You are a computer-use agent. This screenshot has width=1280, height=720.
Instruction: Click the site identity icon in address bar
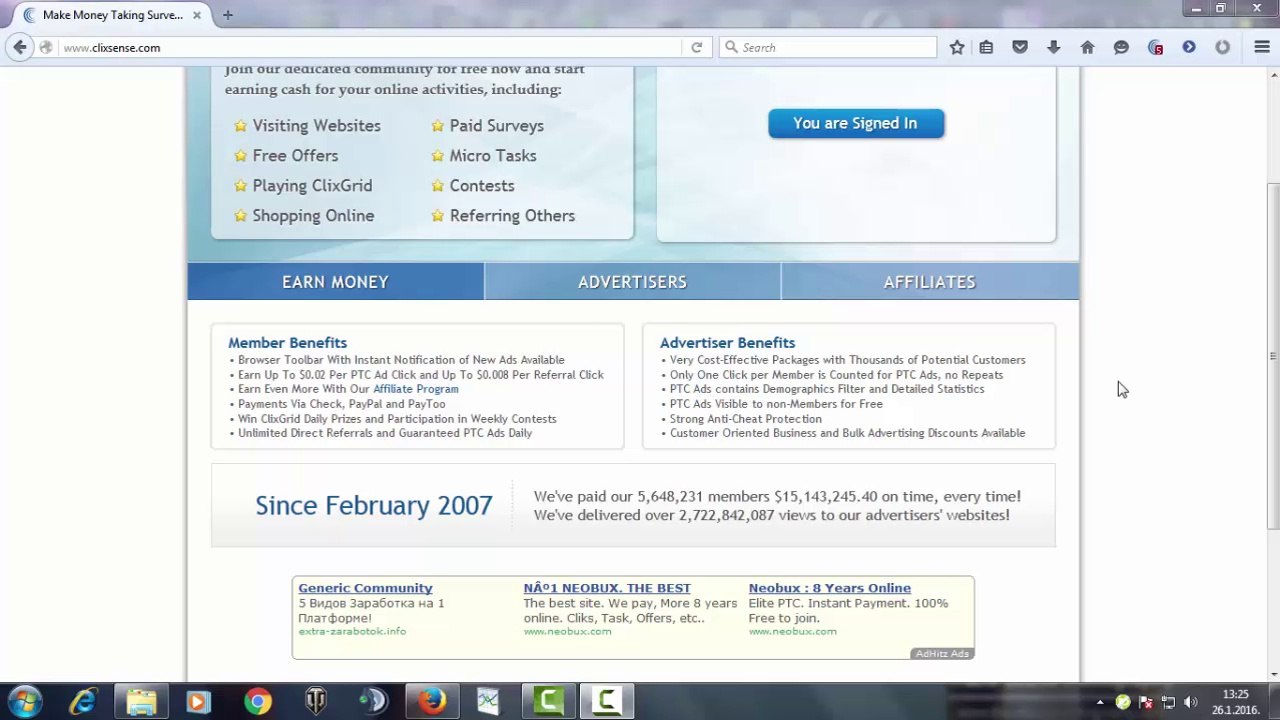pyautogui.click(x=46, y=47)
